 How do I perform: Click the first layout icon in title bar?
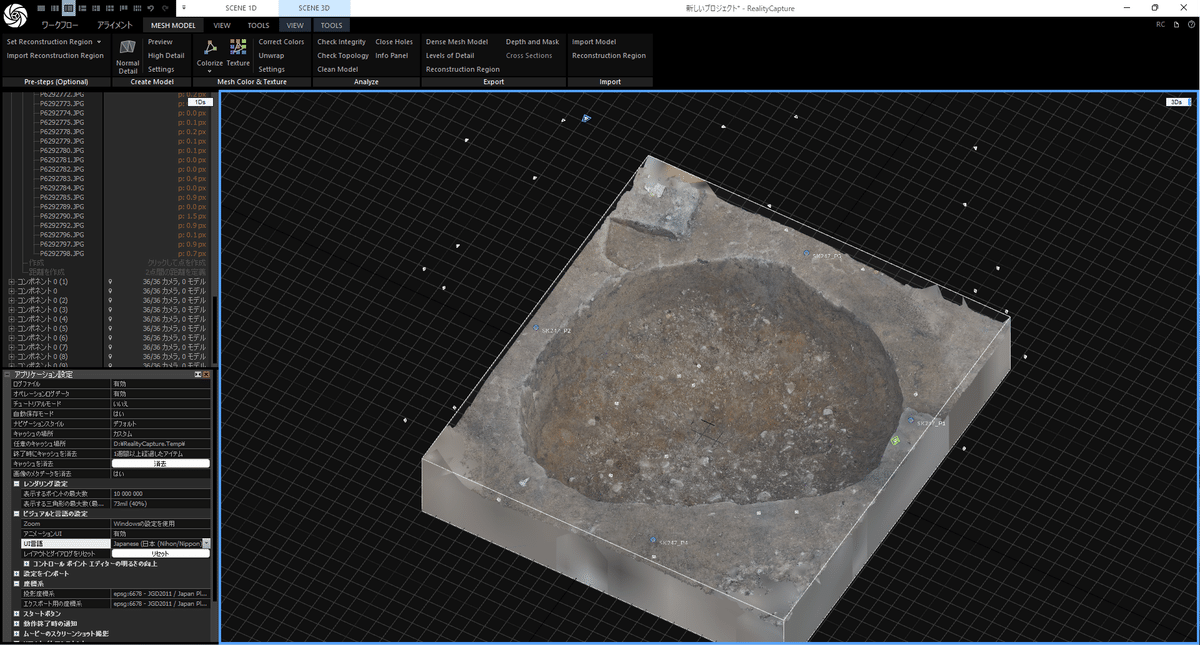[42, 7]
